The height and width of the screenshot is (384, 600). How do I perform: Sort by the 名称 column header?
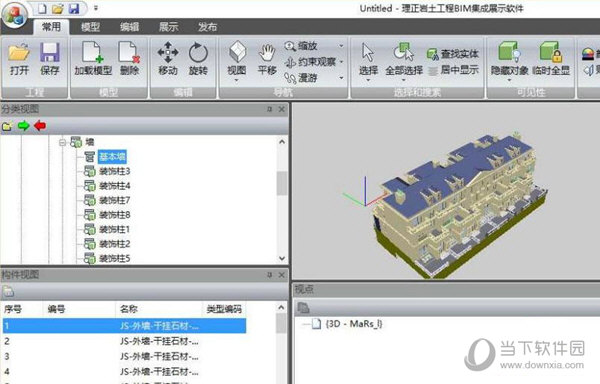(158, 309)
